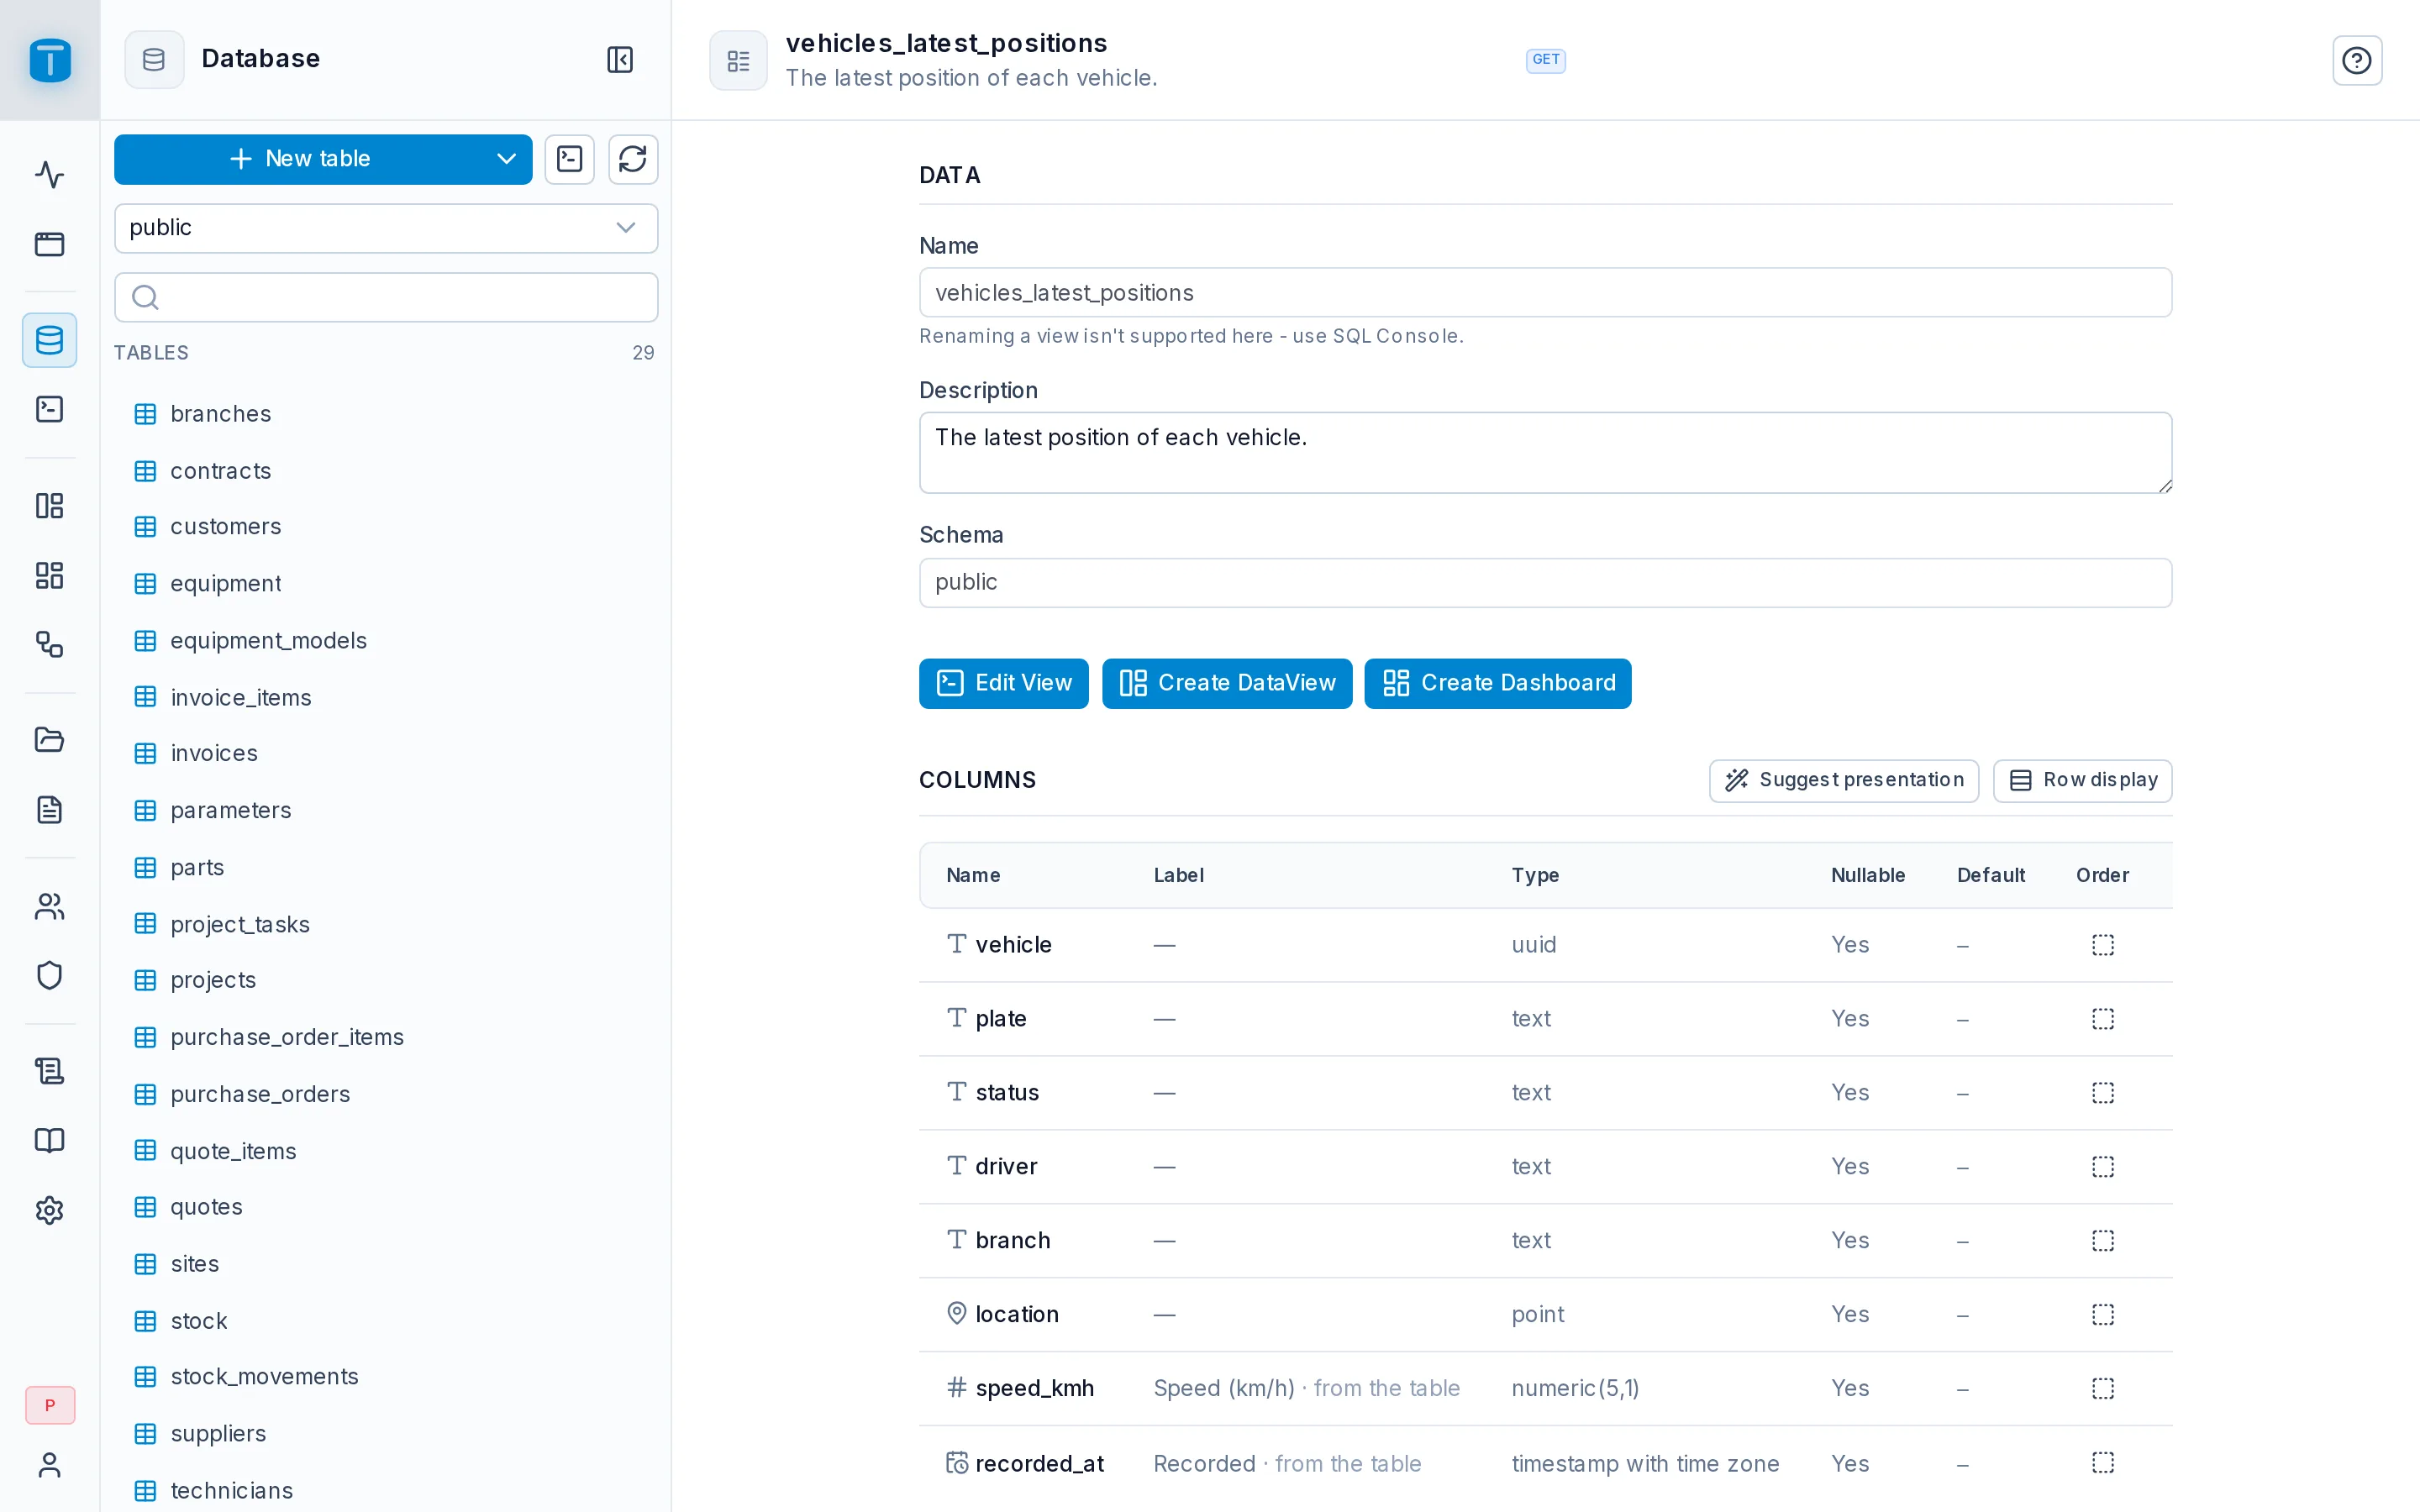This screenshot has width=2420, height=1512.
Task: Open the browser window icon in sidebar
Action: (x=50, y=244)
